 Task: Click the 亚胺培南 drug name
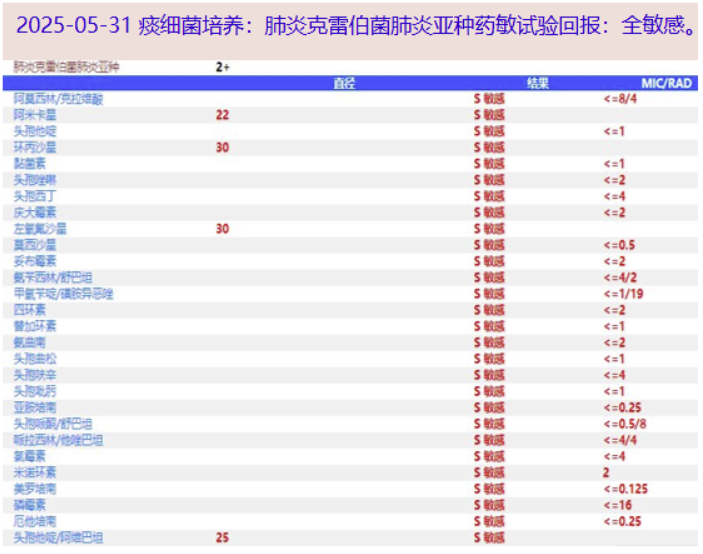tap(35, 407)
